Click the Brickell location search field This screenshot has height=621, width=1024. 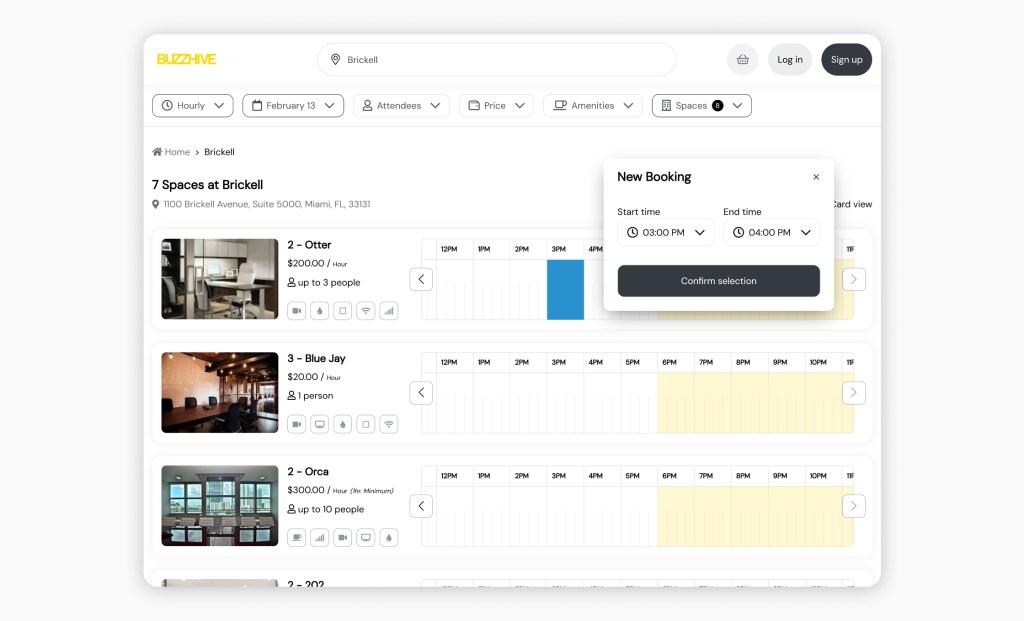point(496,59)
